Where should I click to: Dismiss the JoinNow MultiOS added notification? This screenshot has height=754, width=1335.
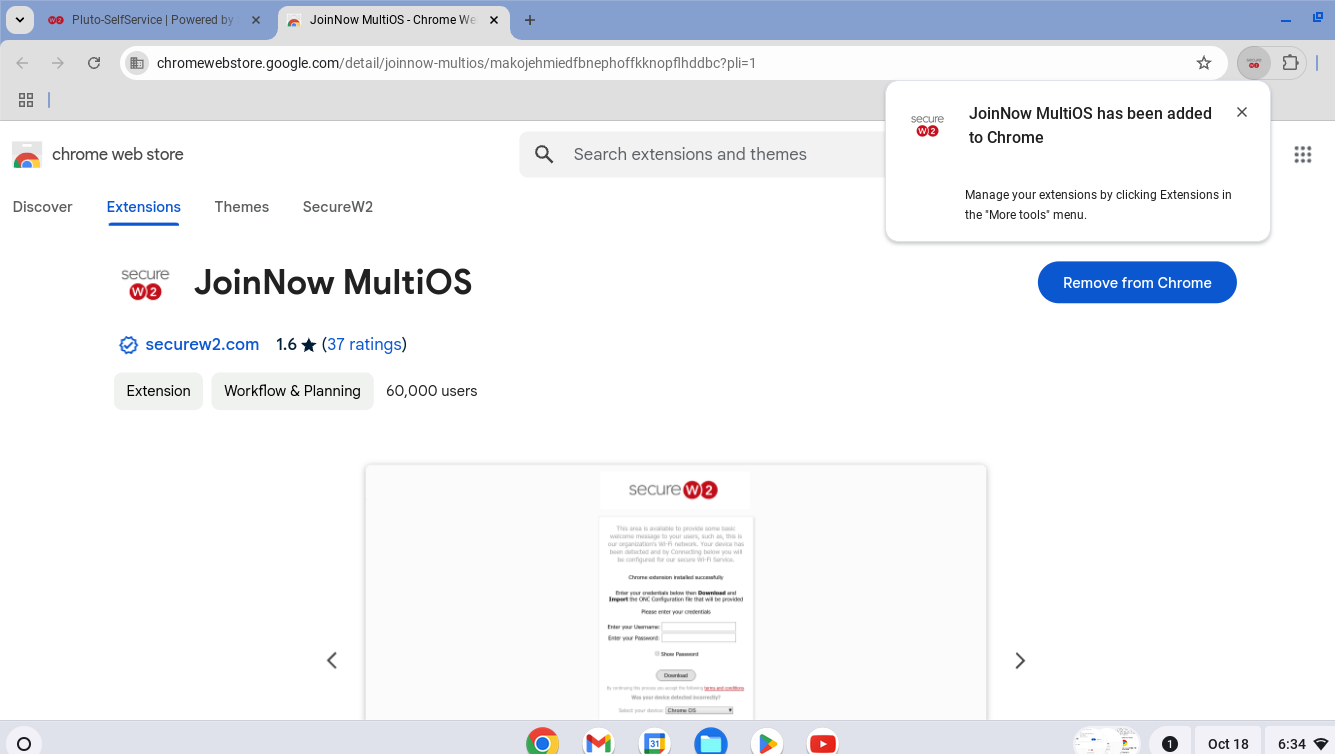[1242, 112]
